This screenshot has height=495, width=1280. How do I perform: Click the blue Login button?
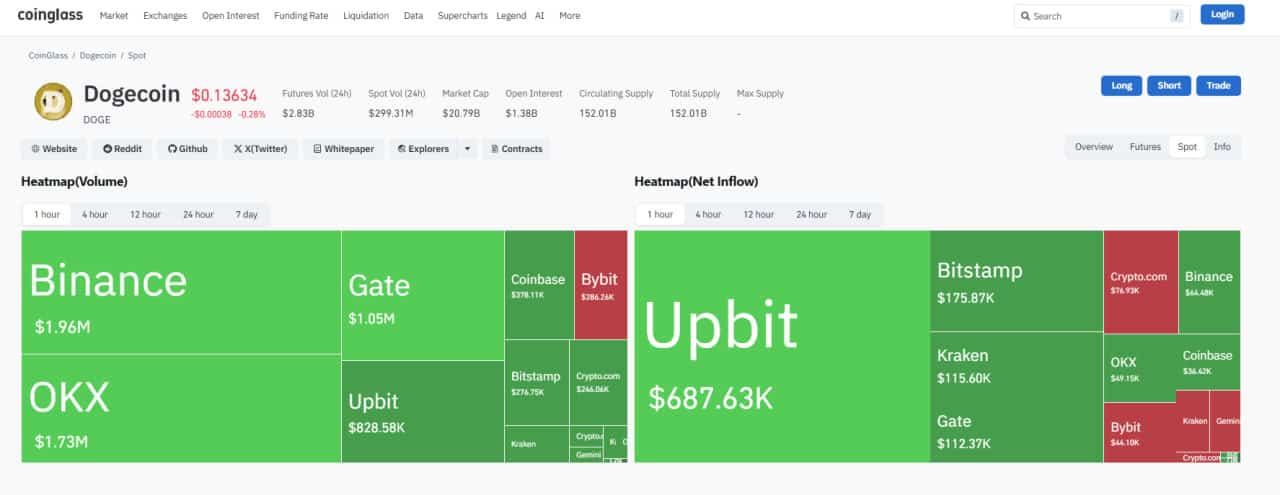(x=1222, y=14)
